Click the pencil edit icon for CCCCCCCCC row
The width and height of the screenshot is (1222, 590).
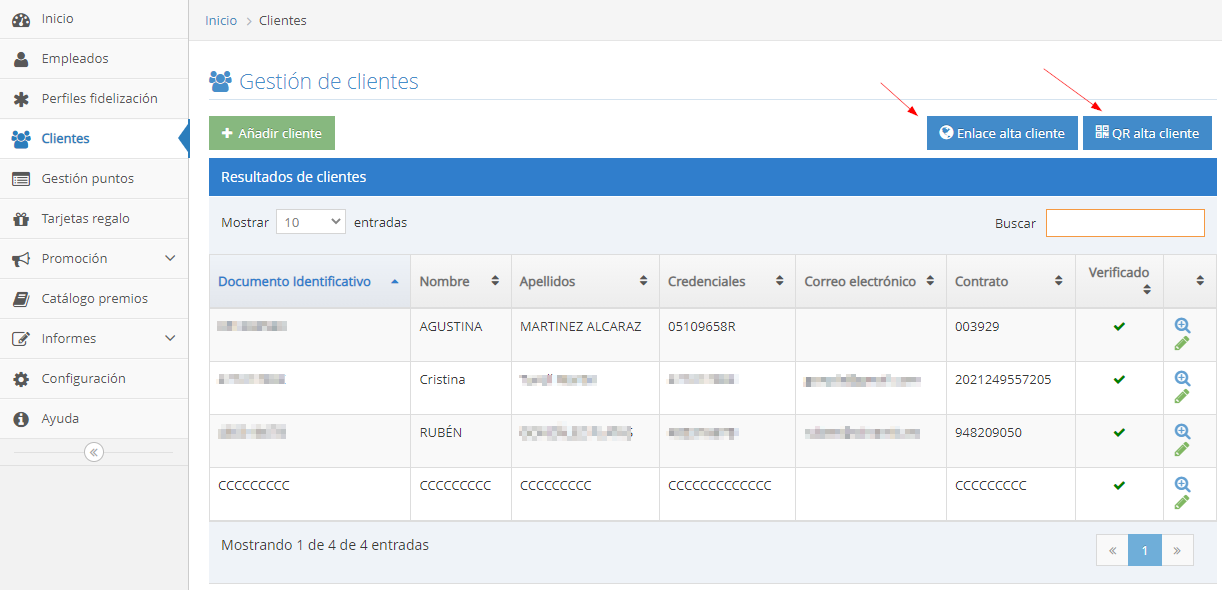tap(1182, 502)
